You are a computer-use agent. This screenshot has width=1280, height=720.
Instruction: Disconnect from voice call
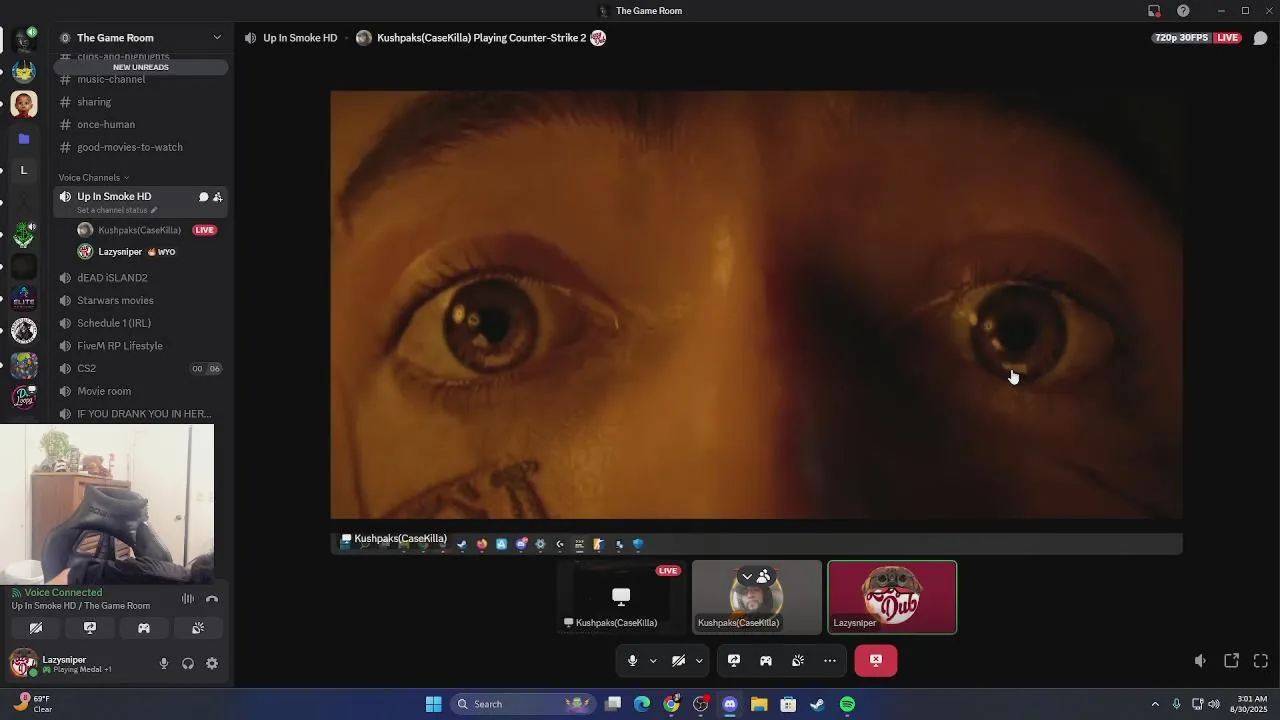(212, 599)
